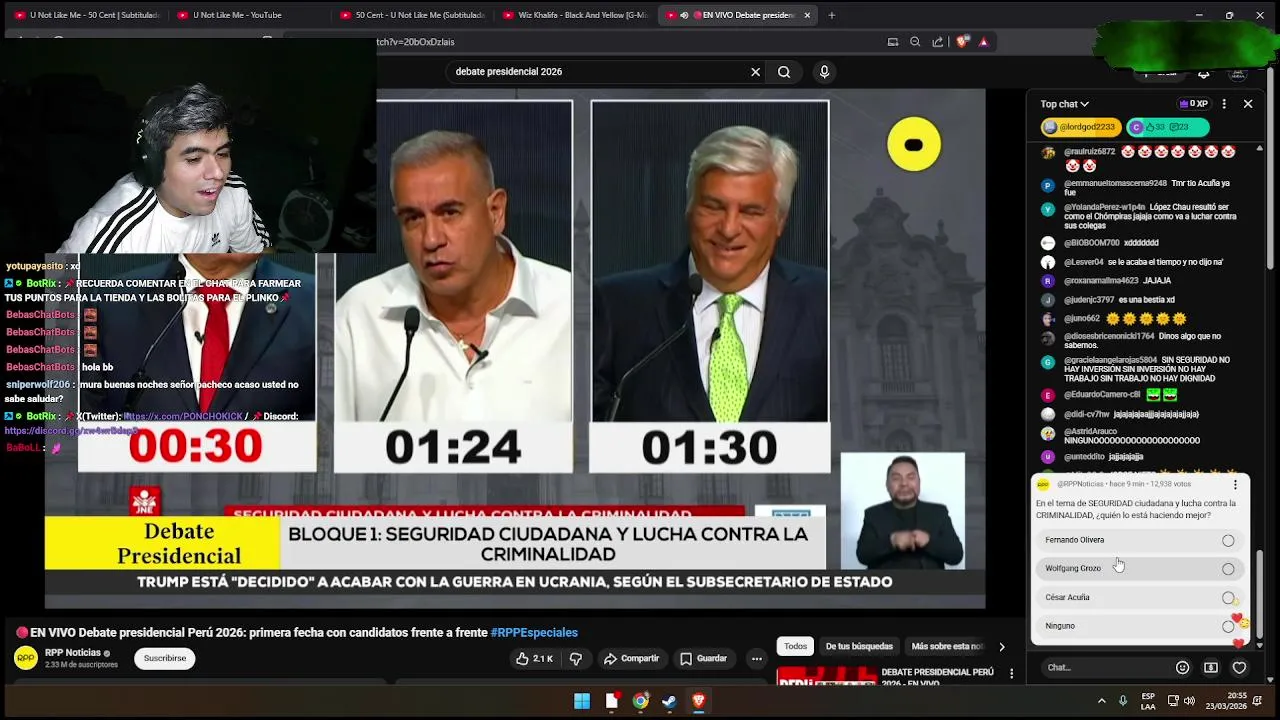Image resolution: width=1280 pixels, height=720 pixels.
Task: Open the white notes app in taskbar
Action: [x=611, y=701]
